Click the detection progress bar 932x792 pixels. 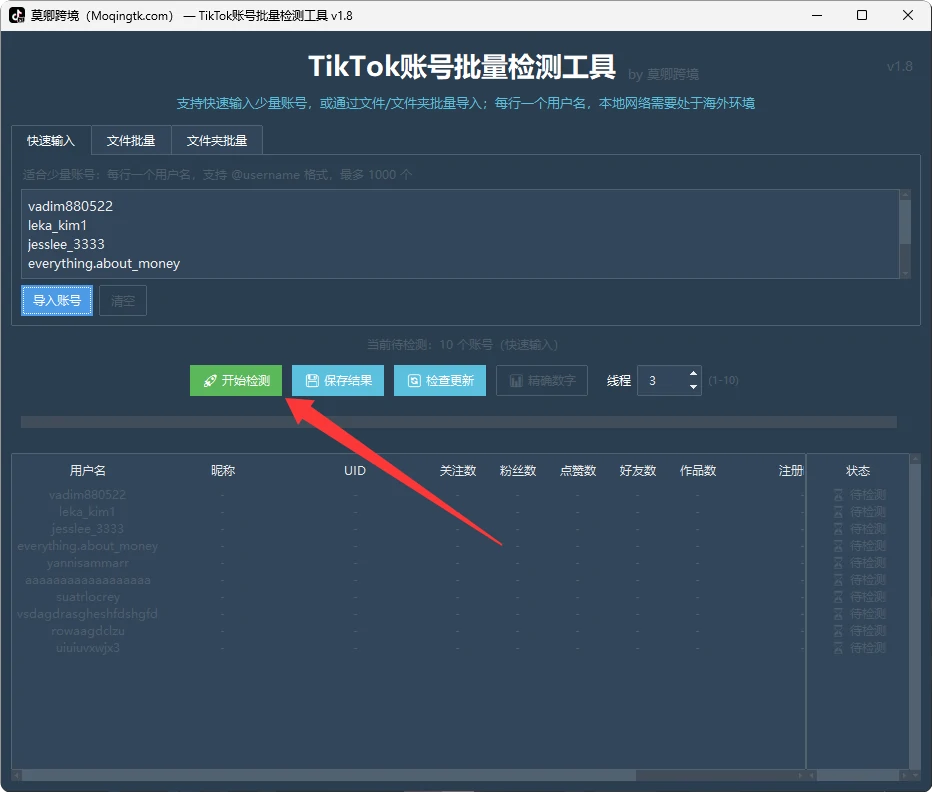(x=459, y=422)
